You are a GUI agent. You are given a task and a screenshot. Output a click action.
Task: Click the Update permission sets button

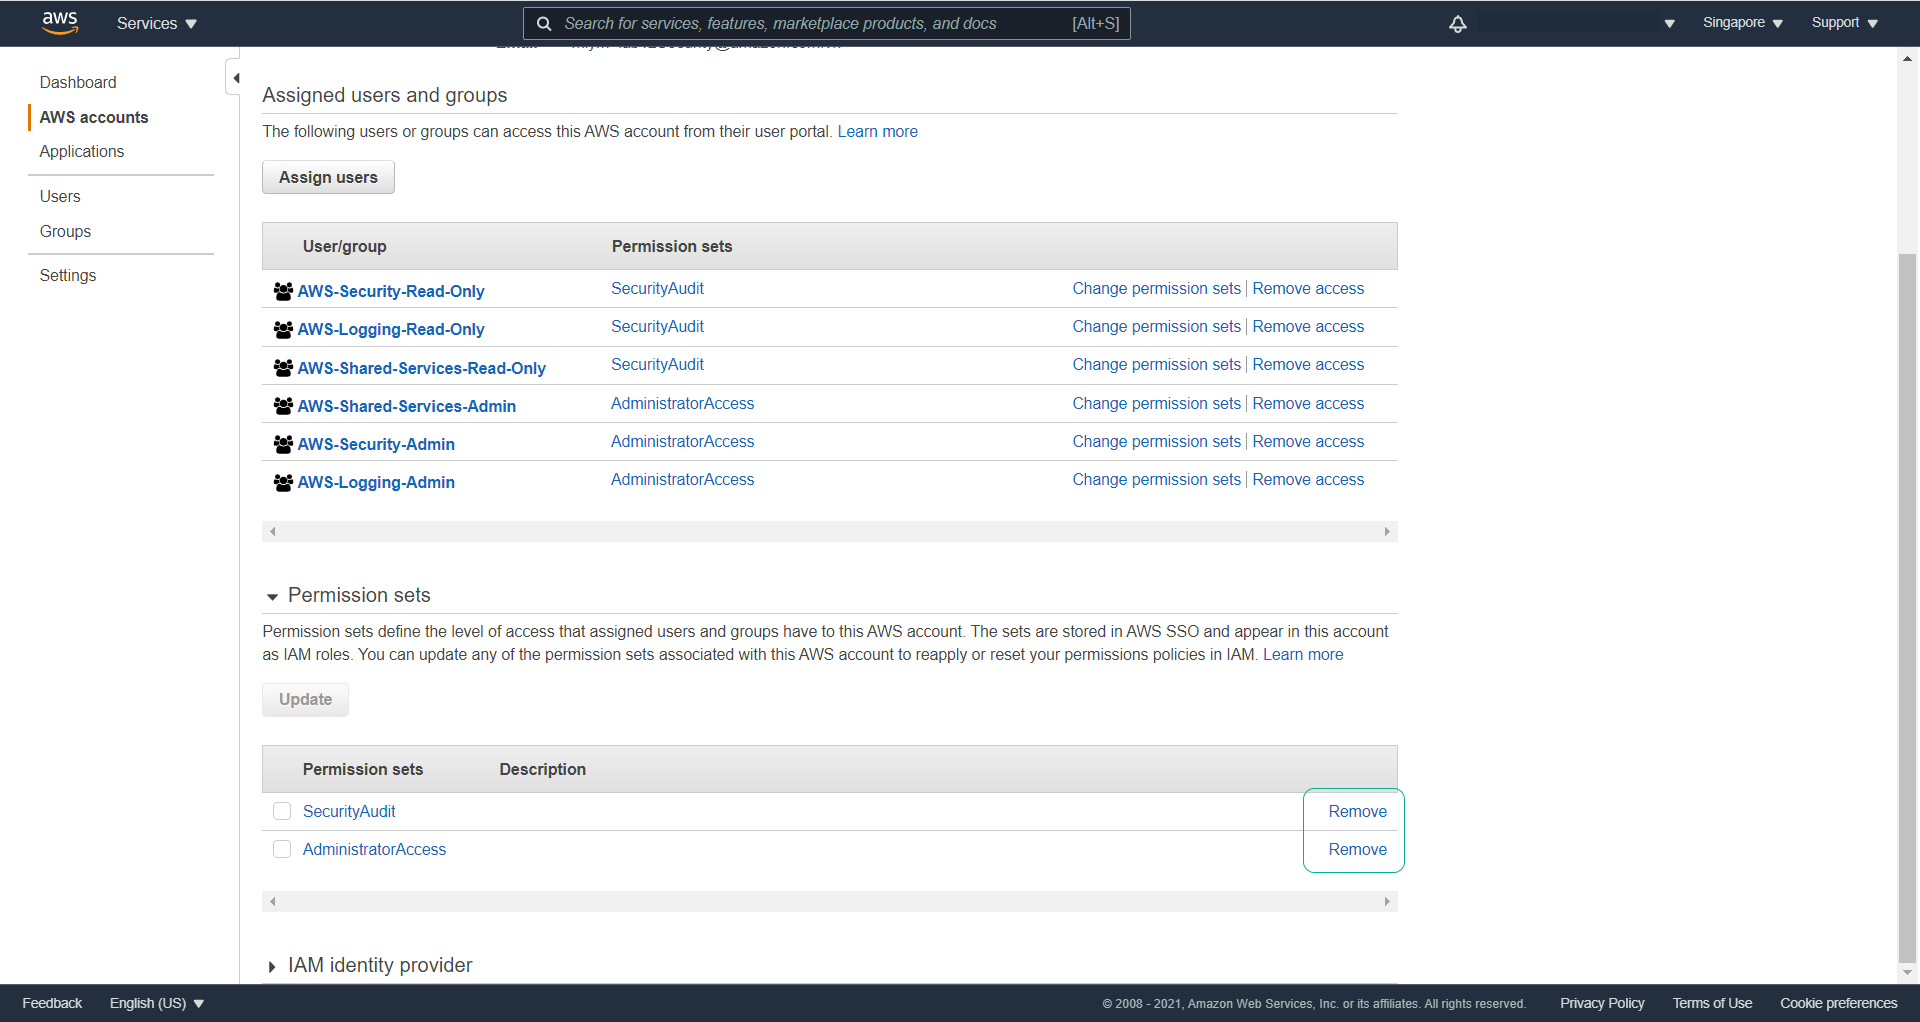pos(305,699)
